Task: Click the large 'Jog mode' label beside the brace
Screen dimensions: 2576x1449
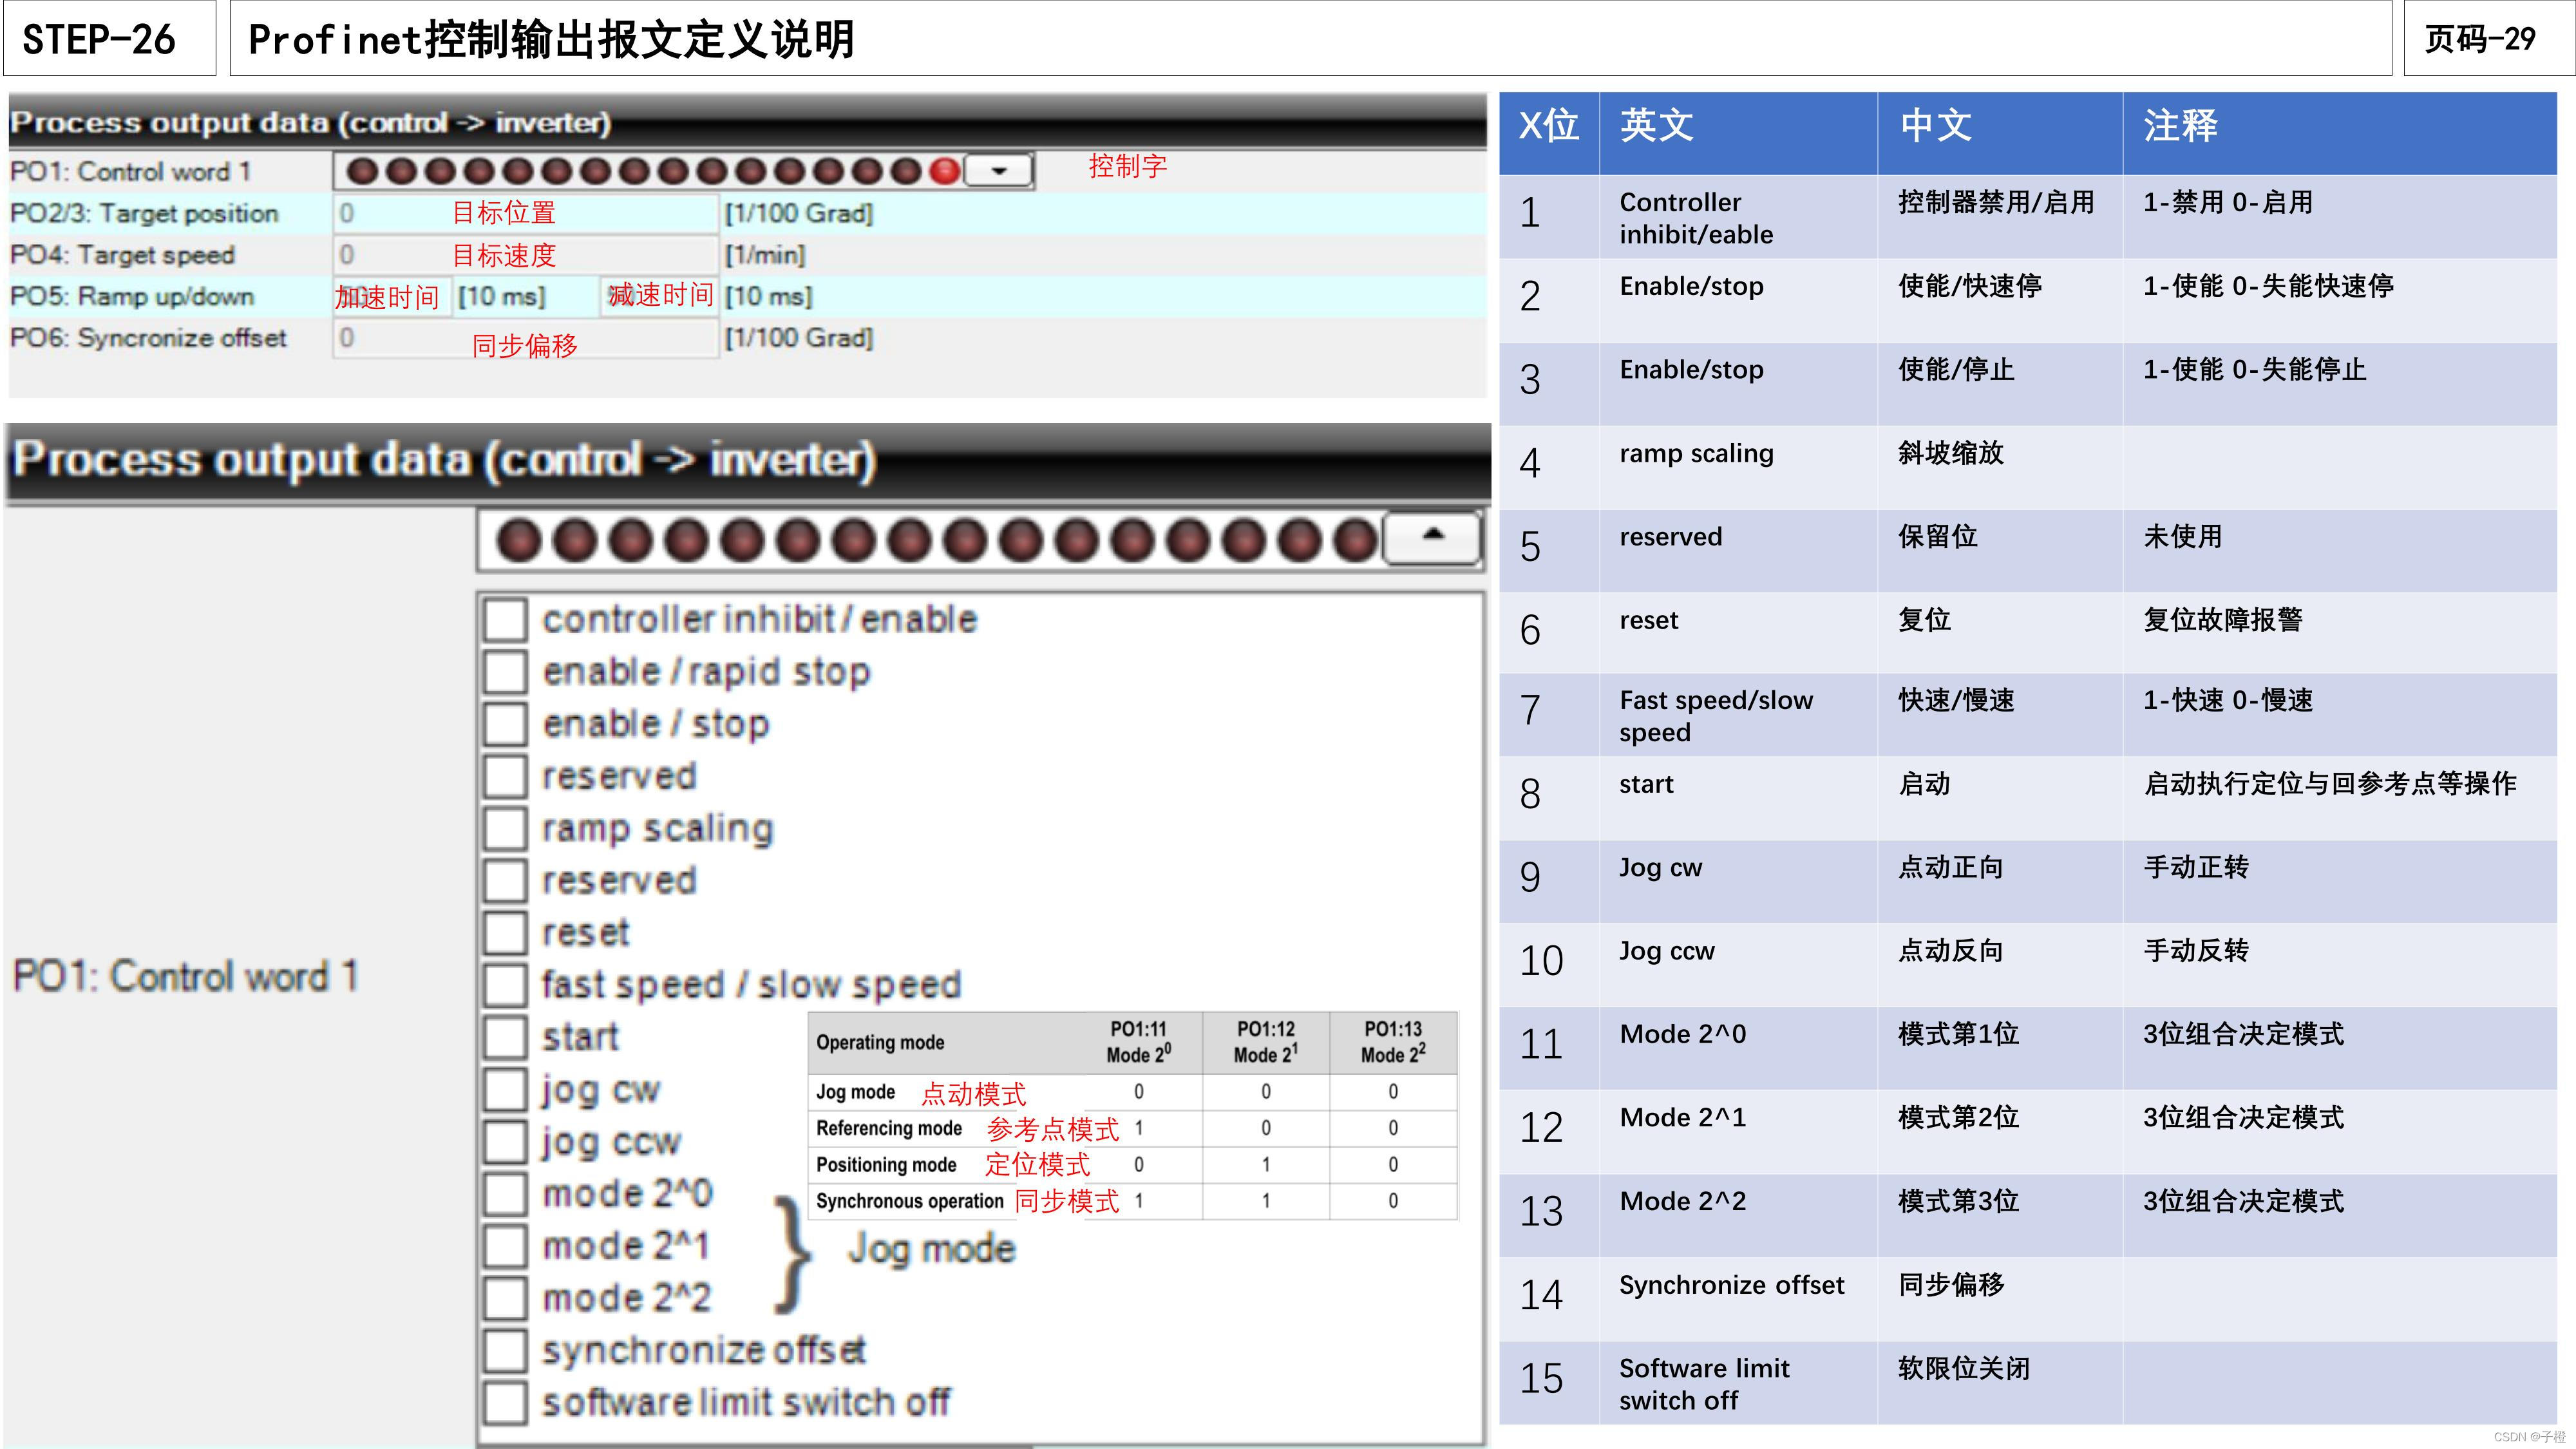Action: pos(932,1248)
